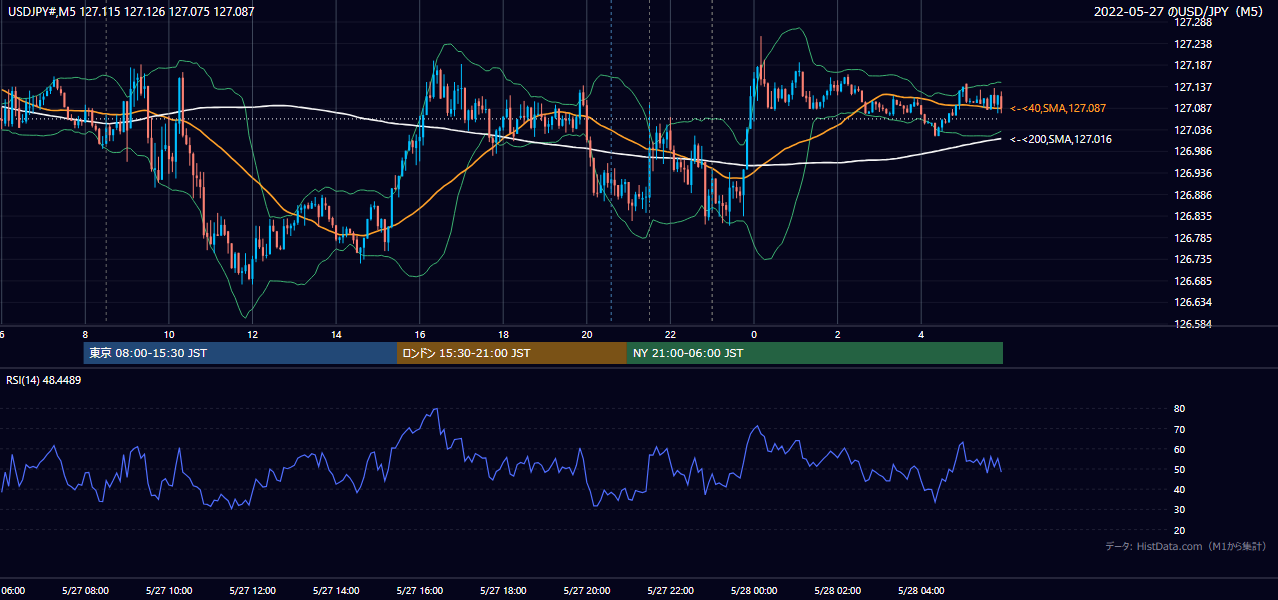This screenshot has height=600, width=1278.
Task: Click the RSI 20 level label
Action: point(1179,530)
